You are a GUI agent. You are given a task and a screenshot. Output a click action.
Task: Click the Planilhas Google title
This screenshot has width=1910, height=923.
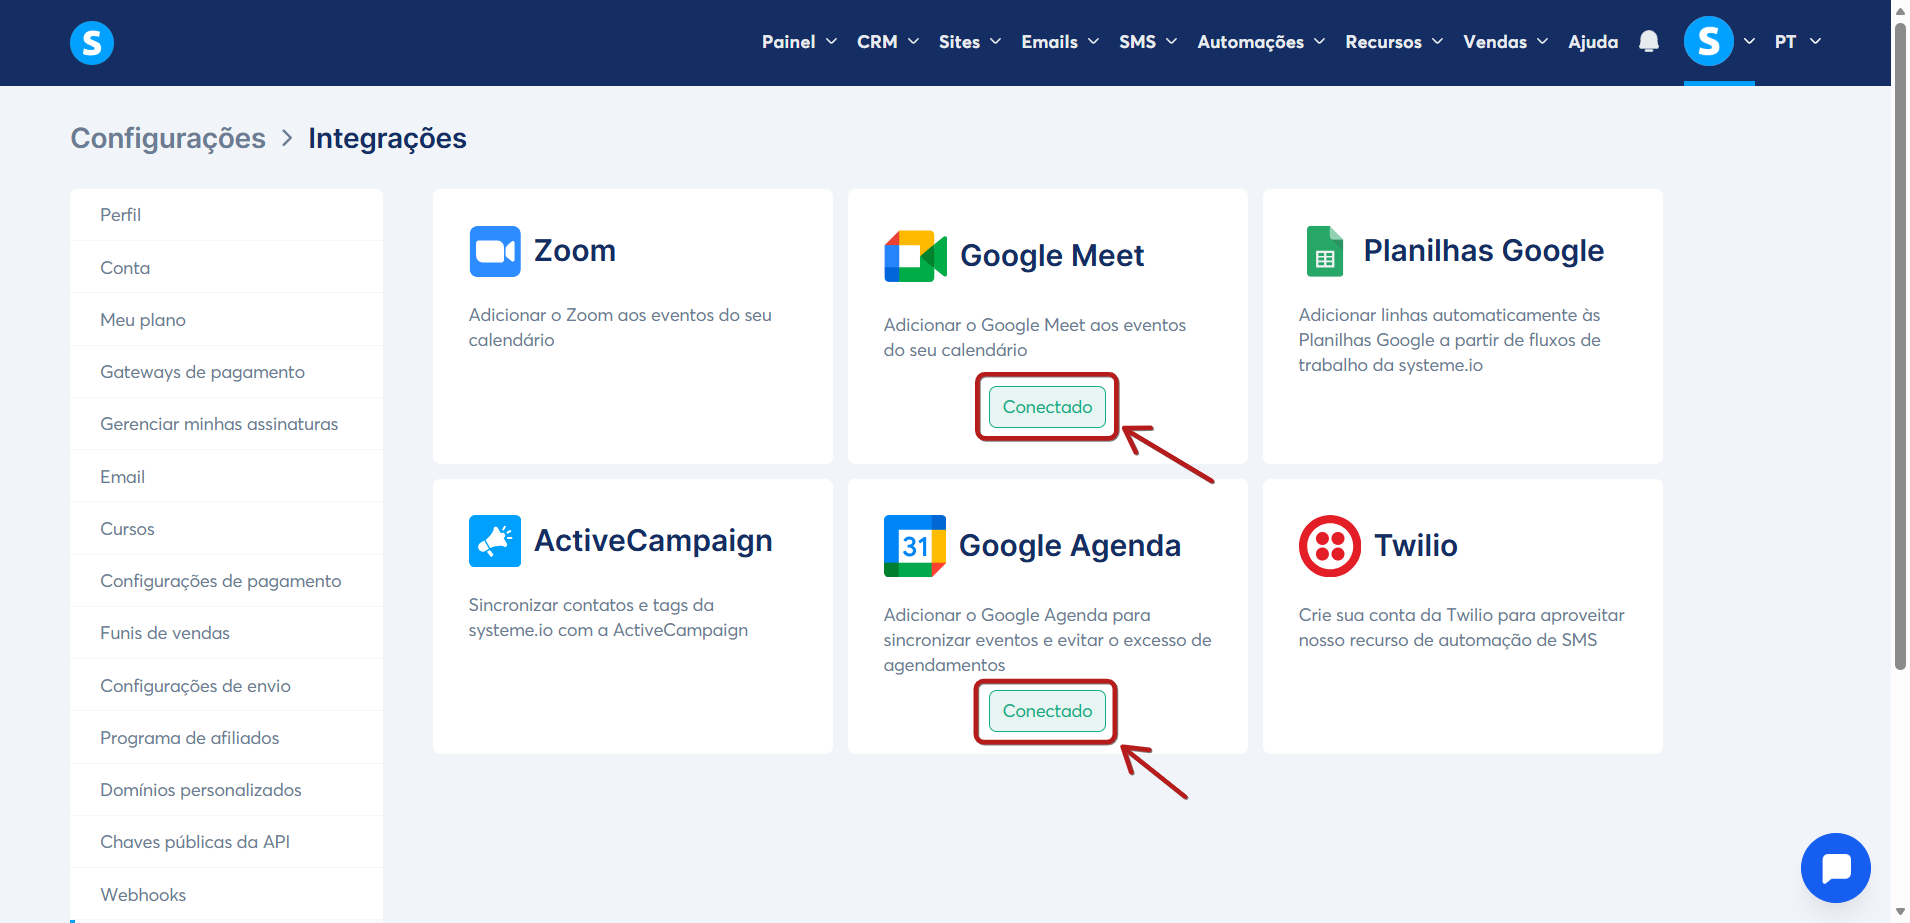coord(1484,251)
